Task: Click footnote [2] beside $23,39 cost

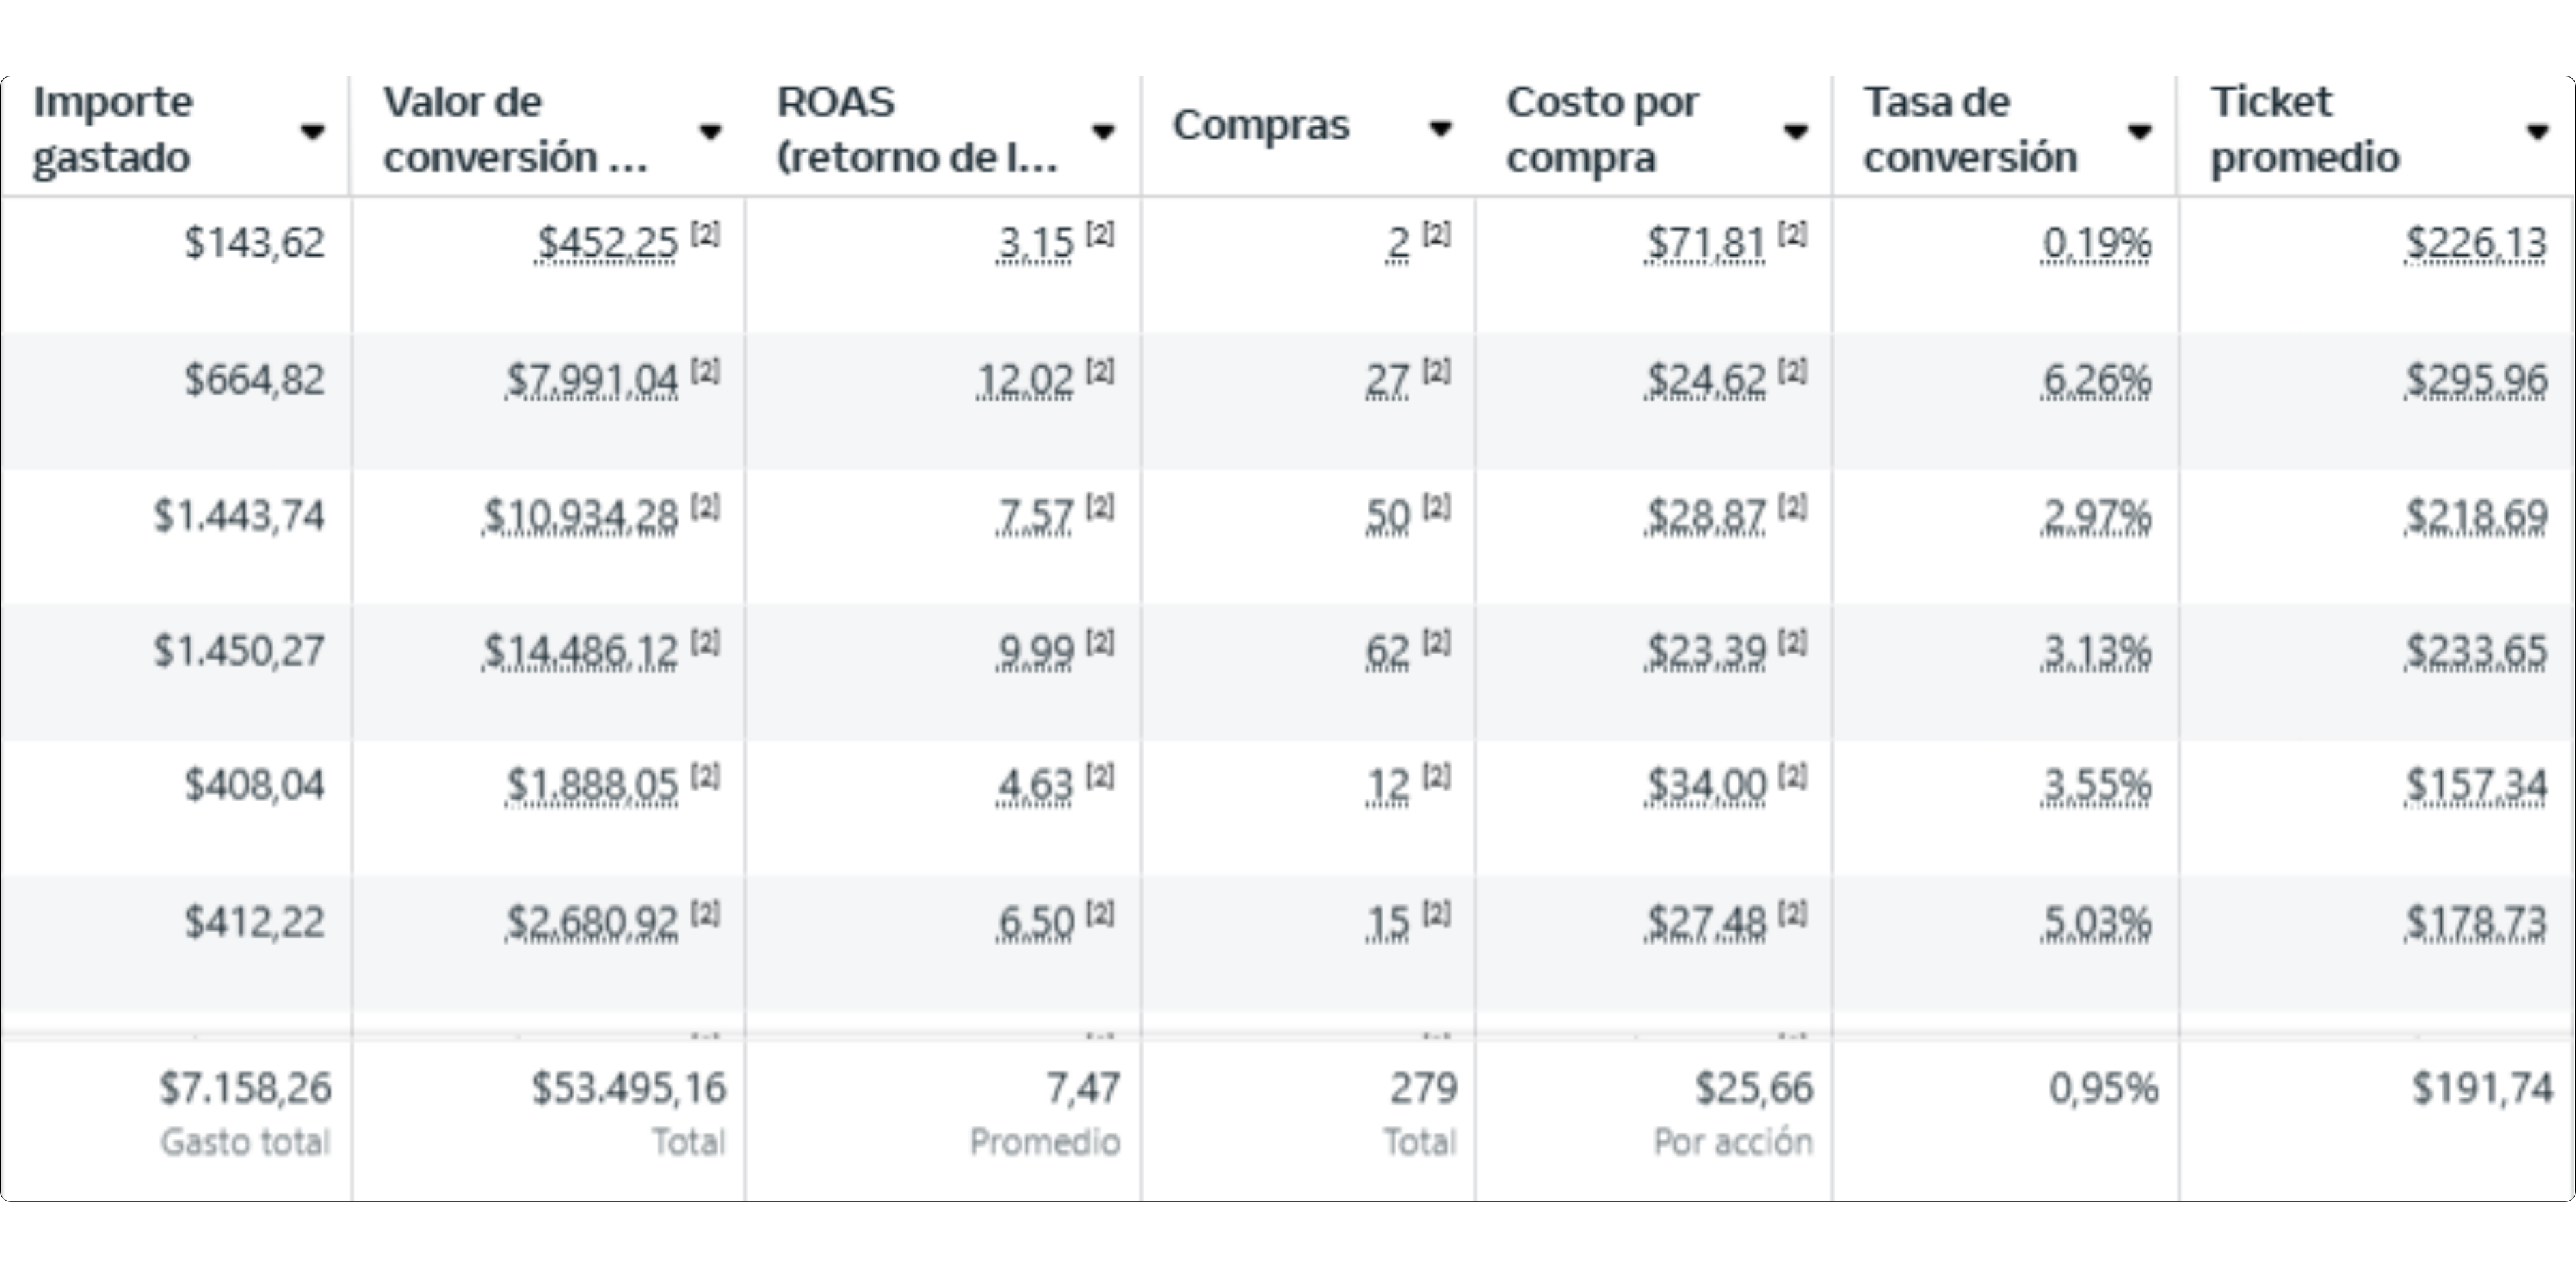Action: 1792,643
